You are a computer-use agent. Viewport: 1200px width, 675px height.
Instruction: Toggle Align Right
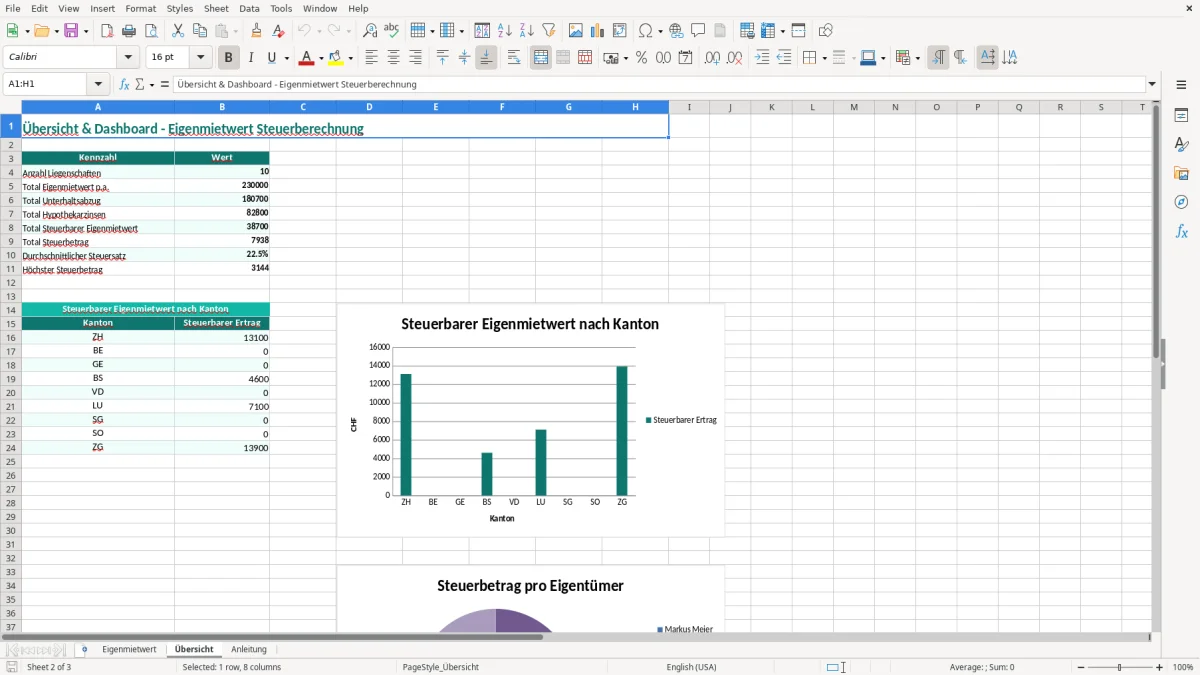pyautogui.click(x=416, y=58)
